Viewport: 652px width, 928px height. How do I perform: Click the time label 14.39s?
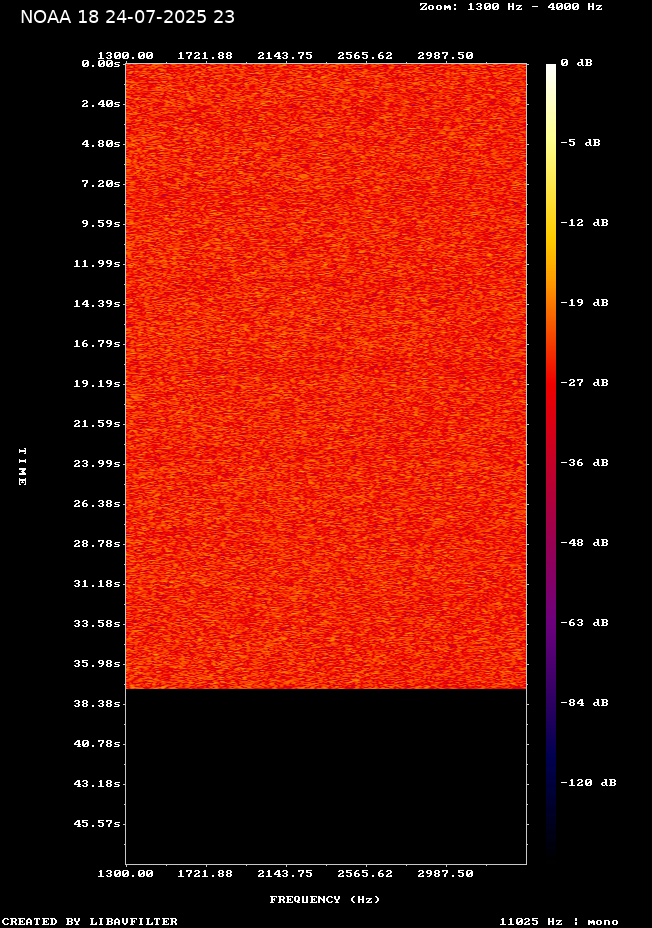[x=97, y=304]
